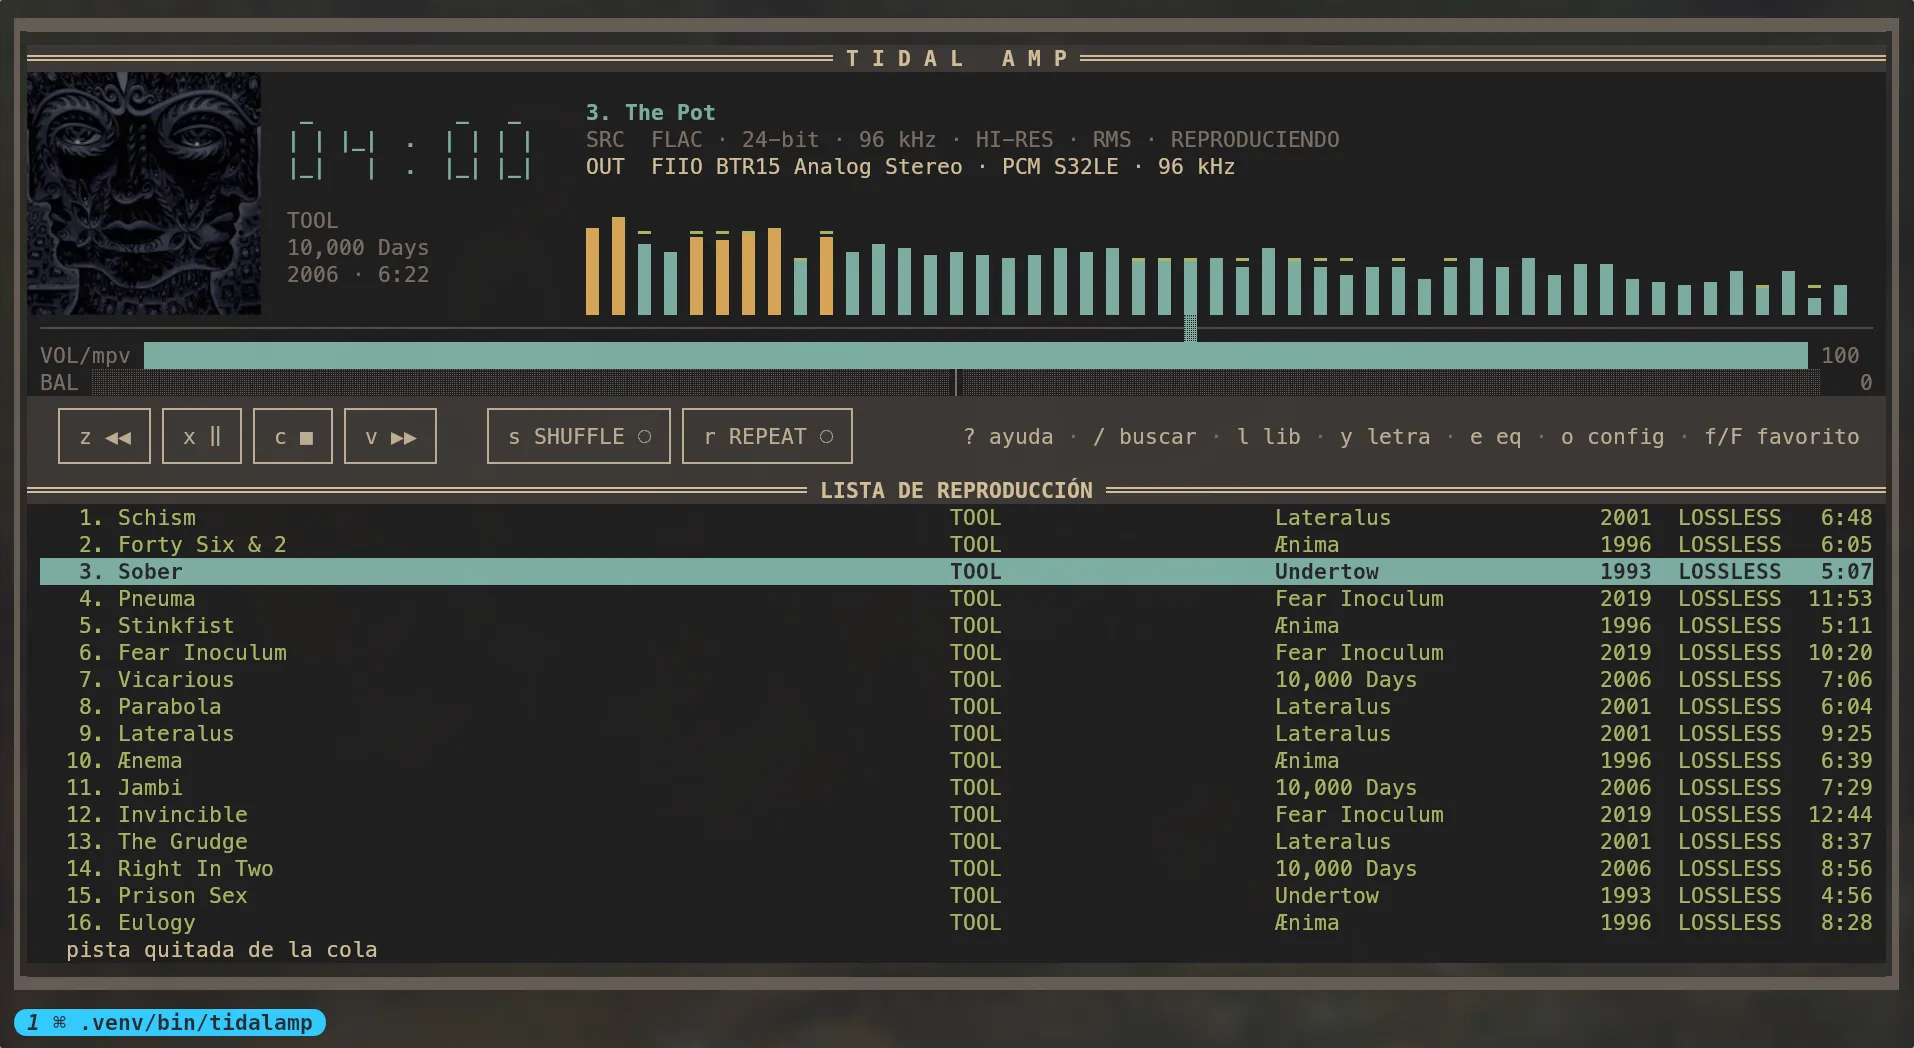Click the 10,000 Days album label near cover
The image size is (1914, 1048).
pyautogui.click(x=358, y=248)
